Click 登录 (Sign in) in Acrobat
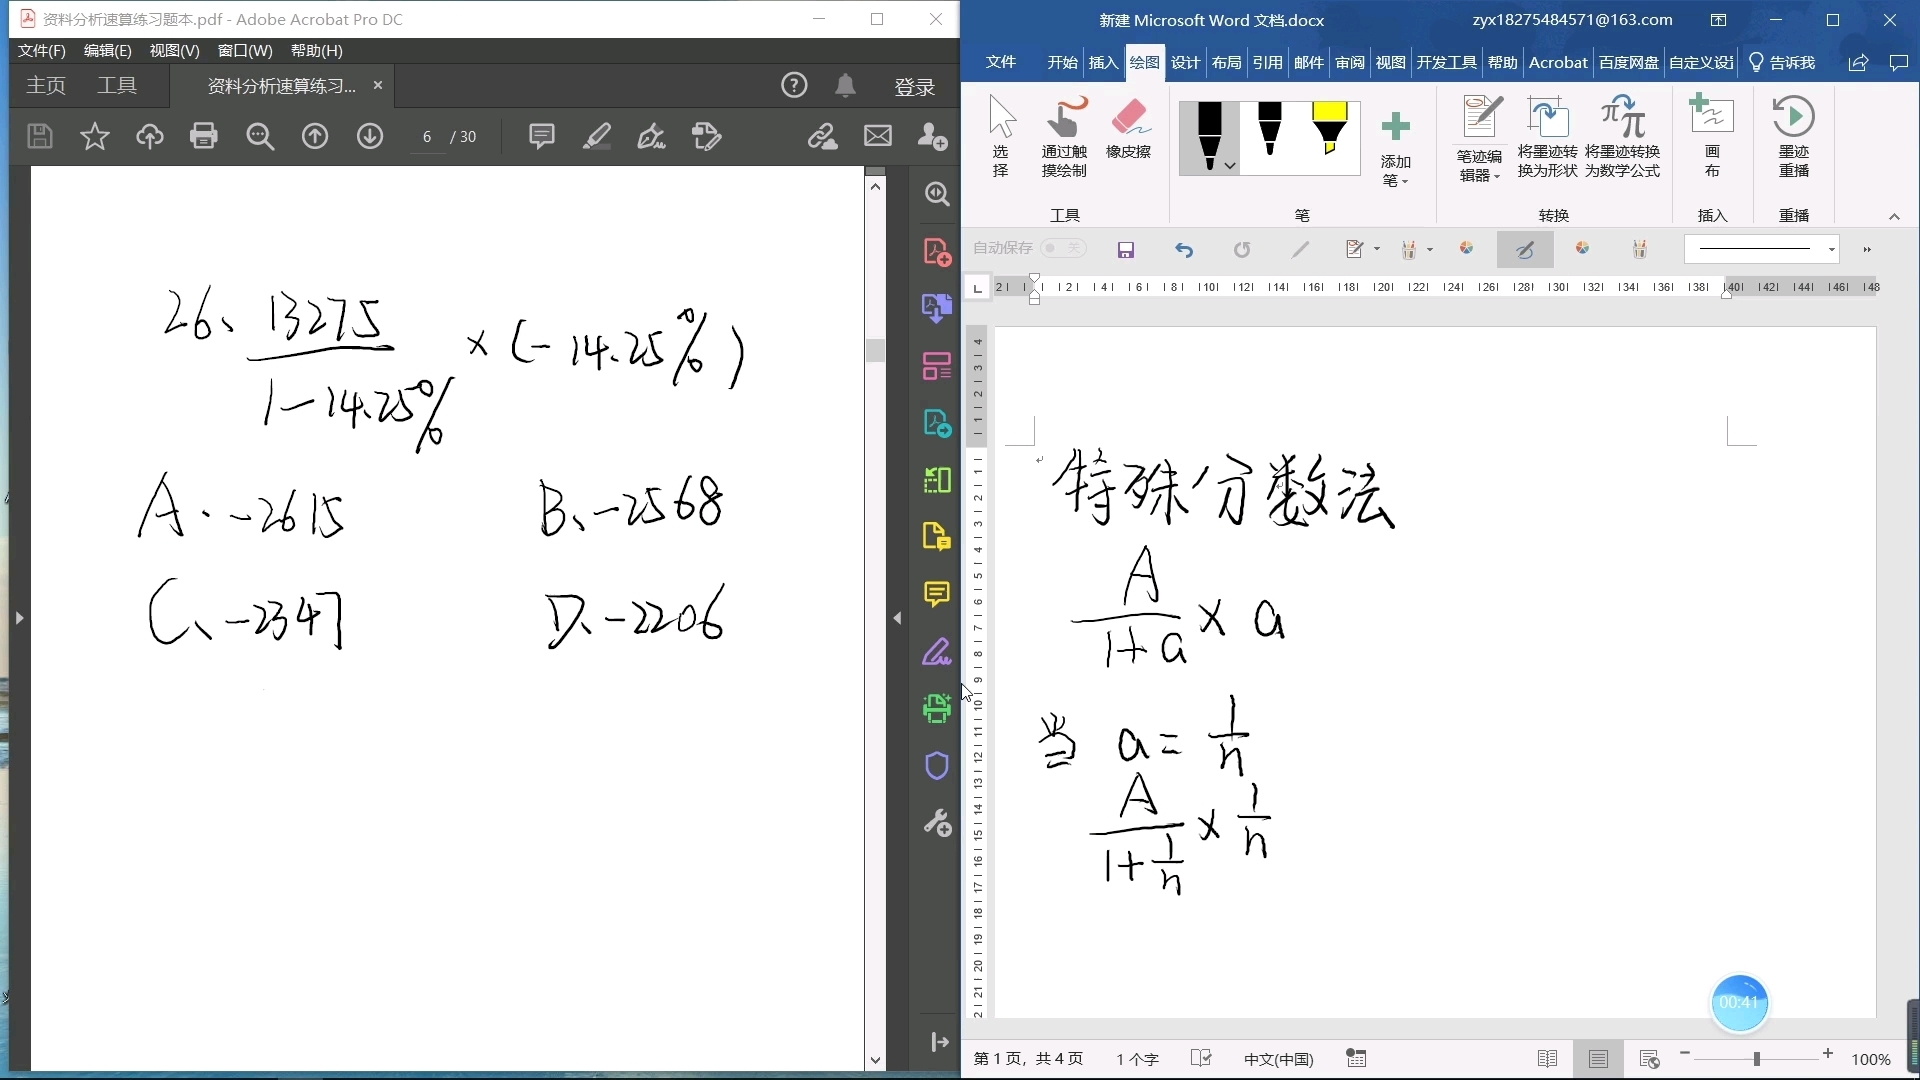The width and height of the screenshot is (1920, 1080). [914, 87]
